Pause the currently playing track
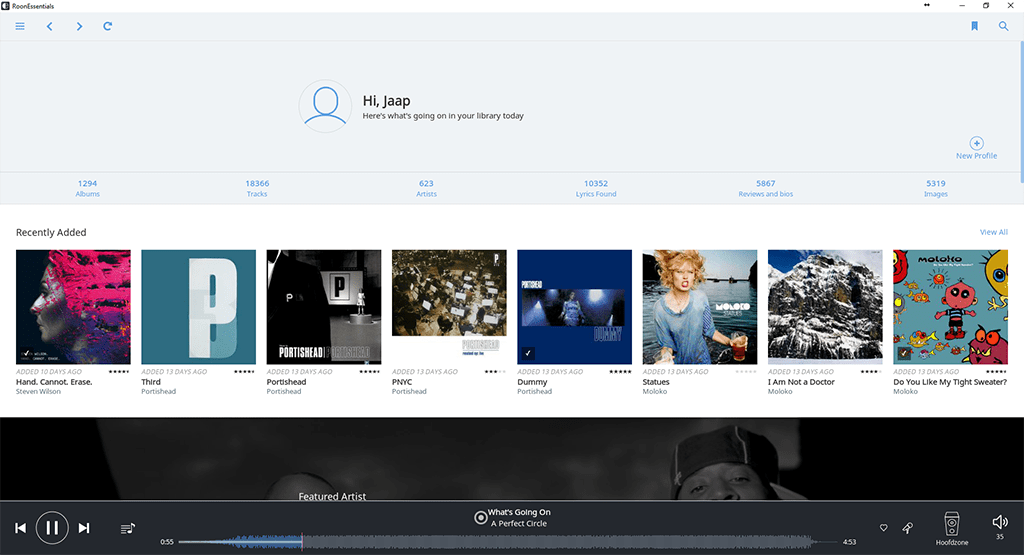The height and width of the screenshot is (555, 1024). point(52,528)
